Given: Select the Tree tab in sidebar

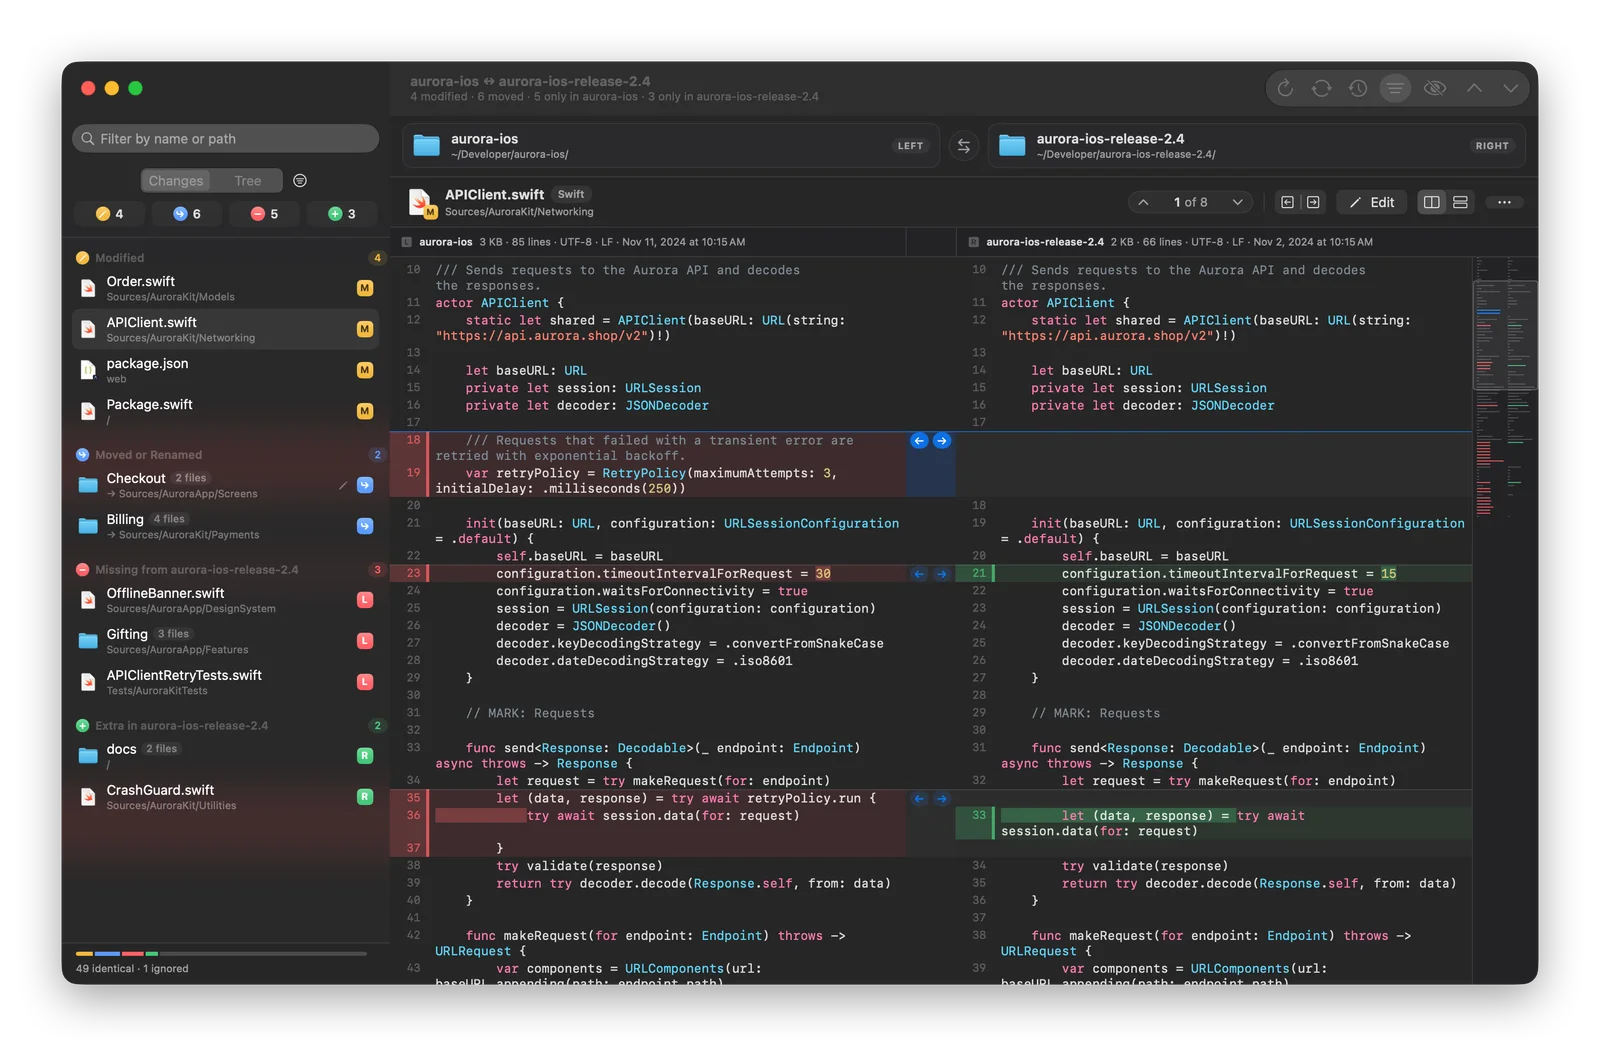Looking at the screenshot, I should click(x=248, y=181).
